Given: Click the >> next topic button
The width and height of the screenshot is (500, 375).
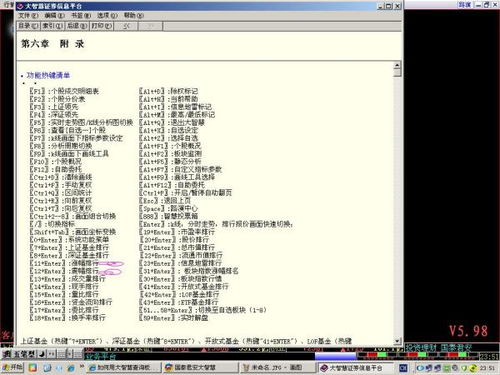Looking at the screenshot, I should [x=150, y=26].
